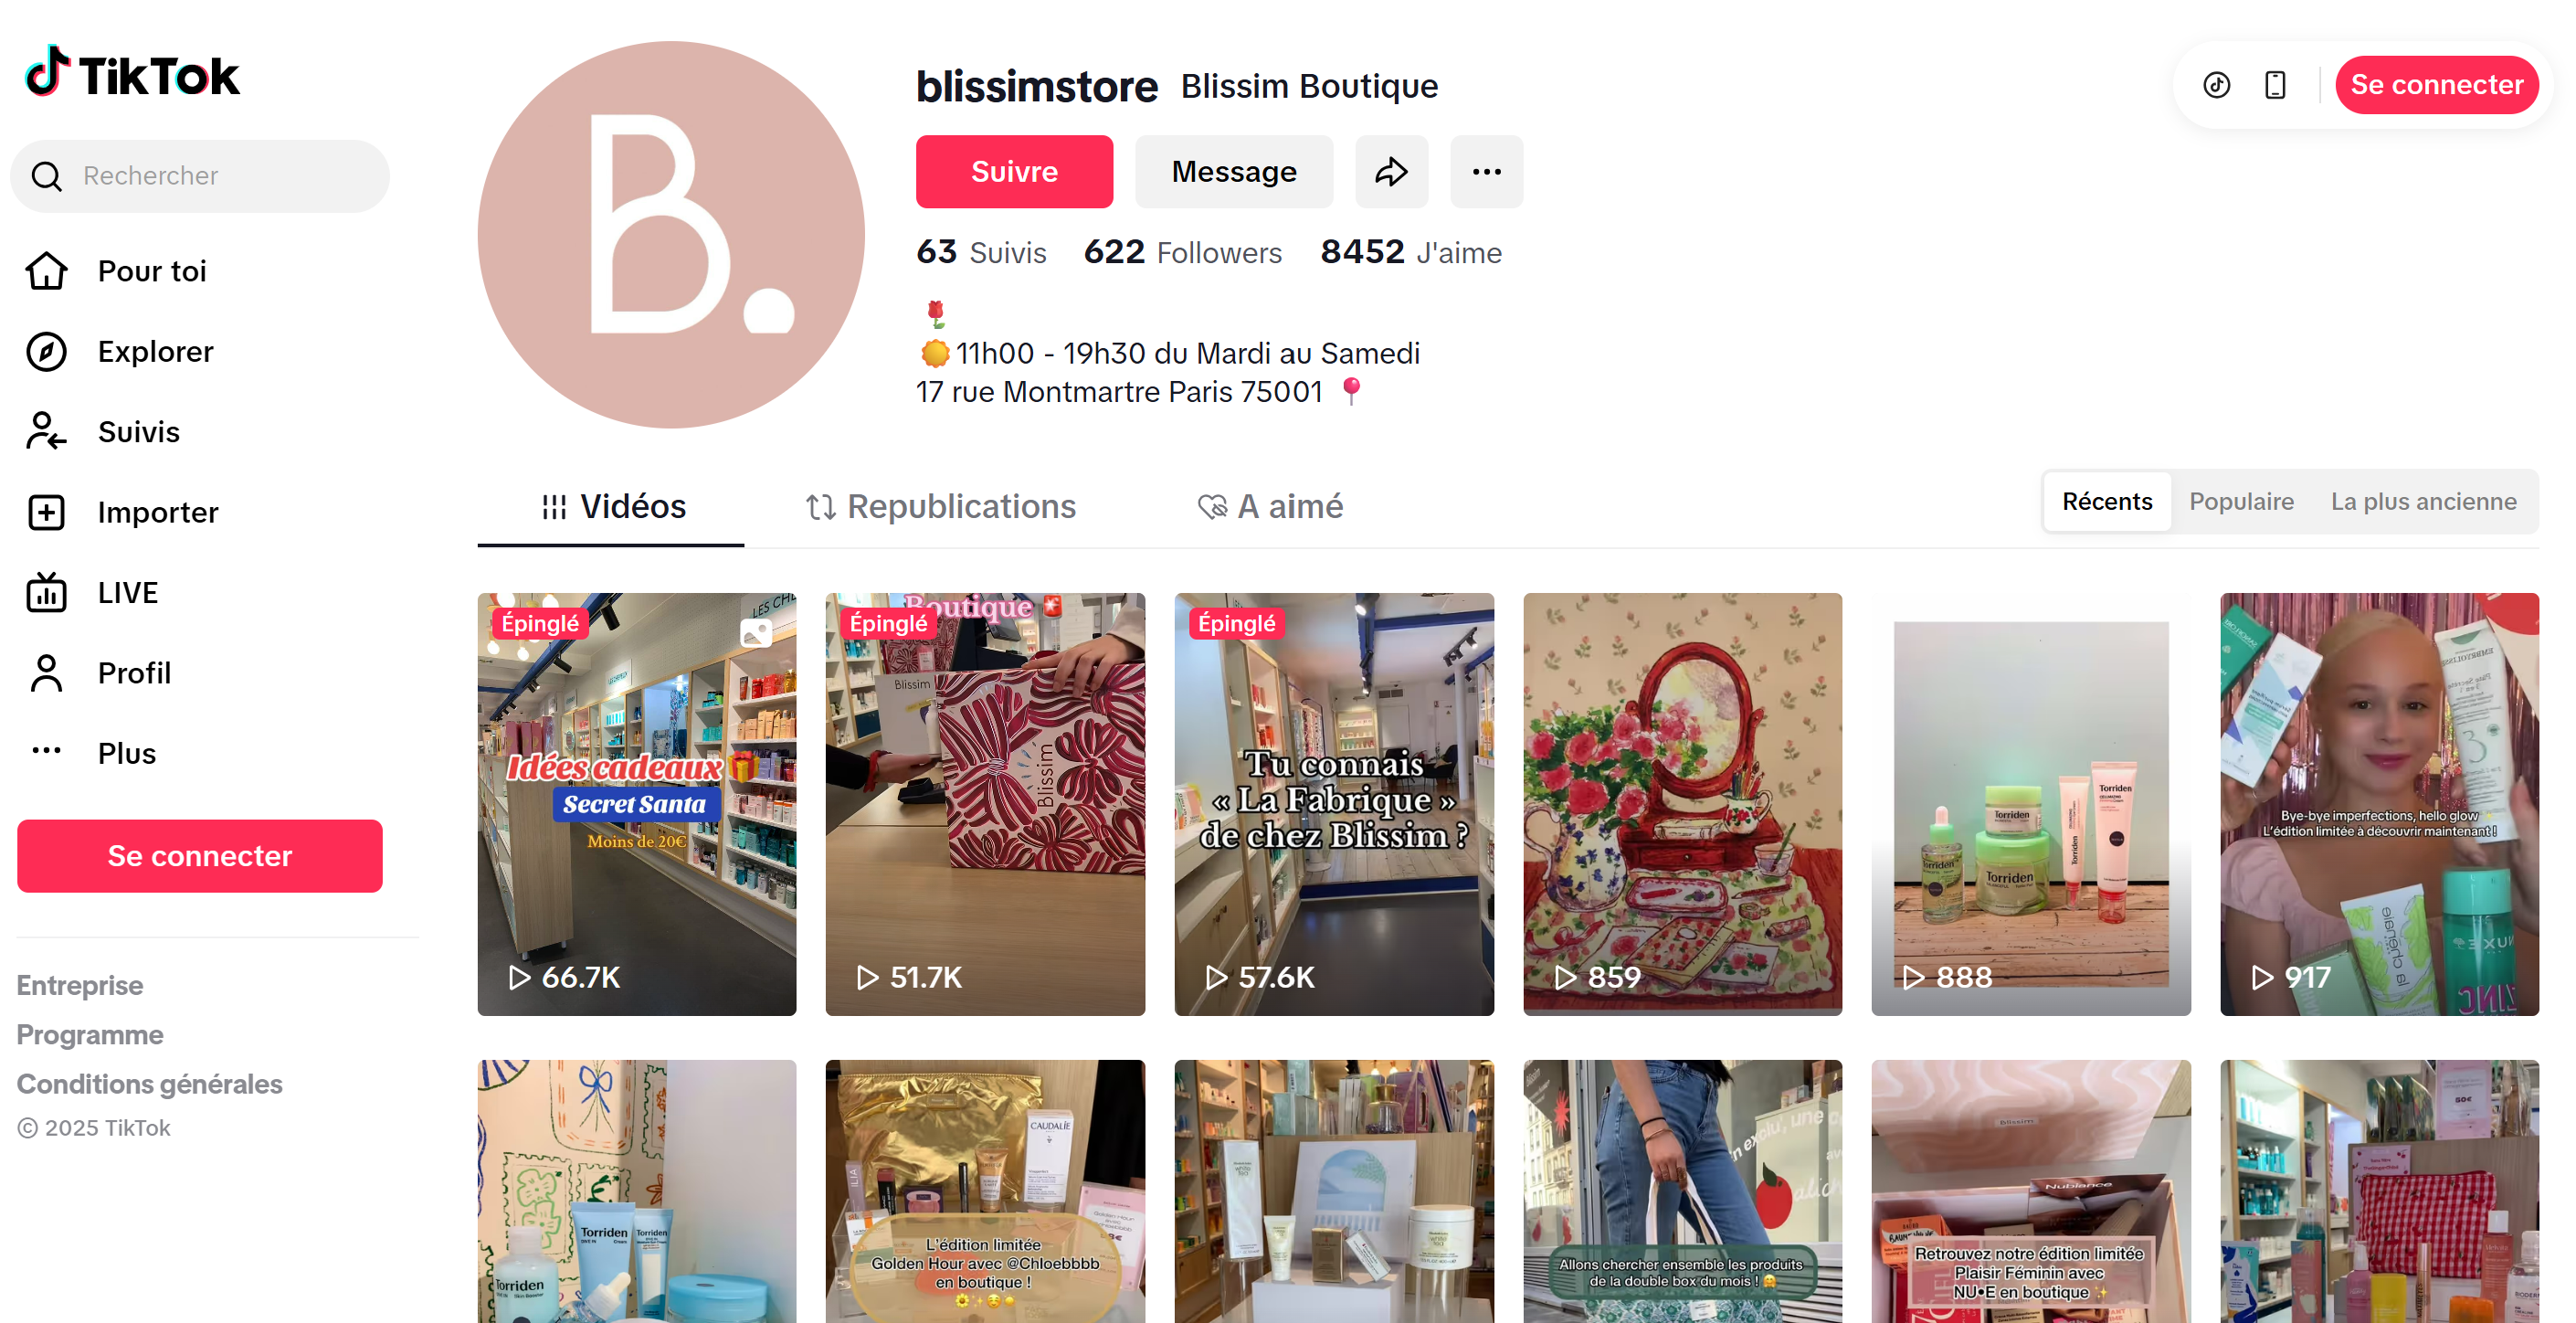Open the share profile arrow icon
The width and height of the screenshot is (2576, 1323).
(1391, 172)
